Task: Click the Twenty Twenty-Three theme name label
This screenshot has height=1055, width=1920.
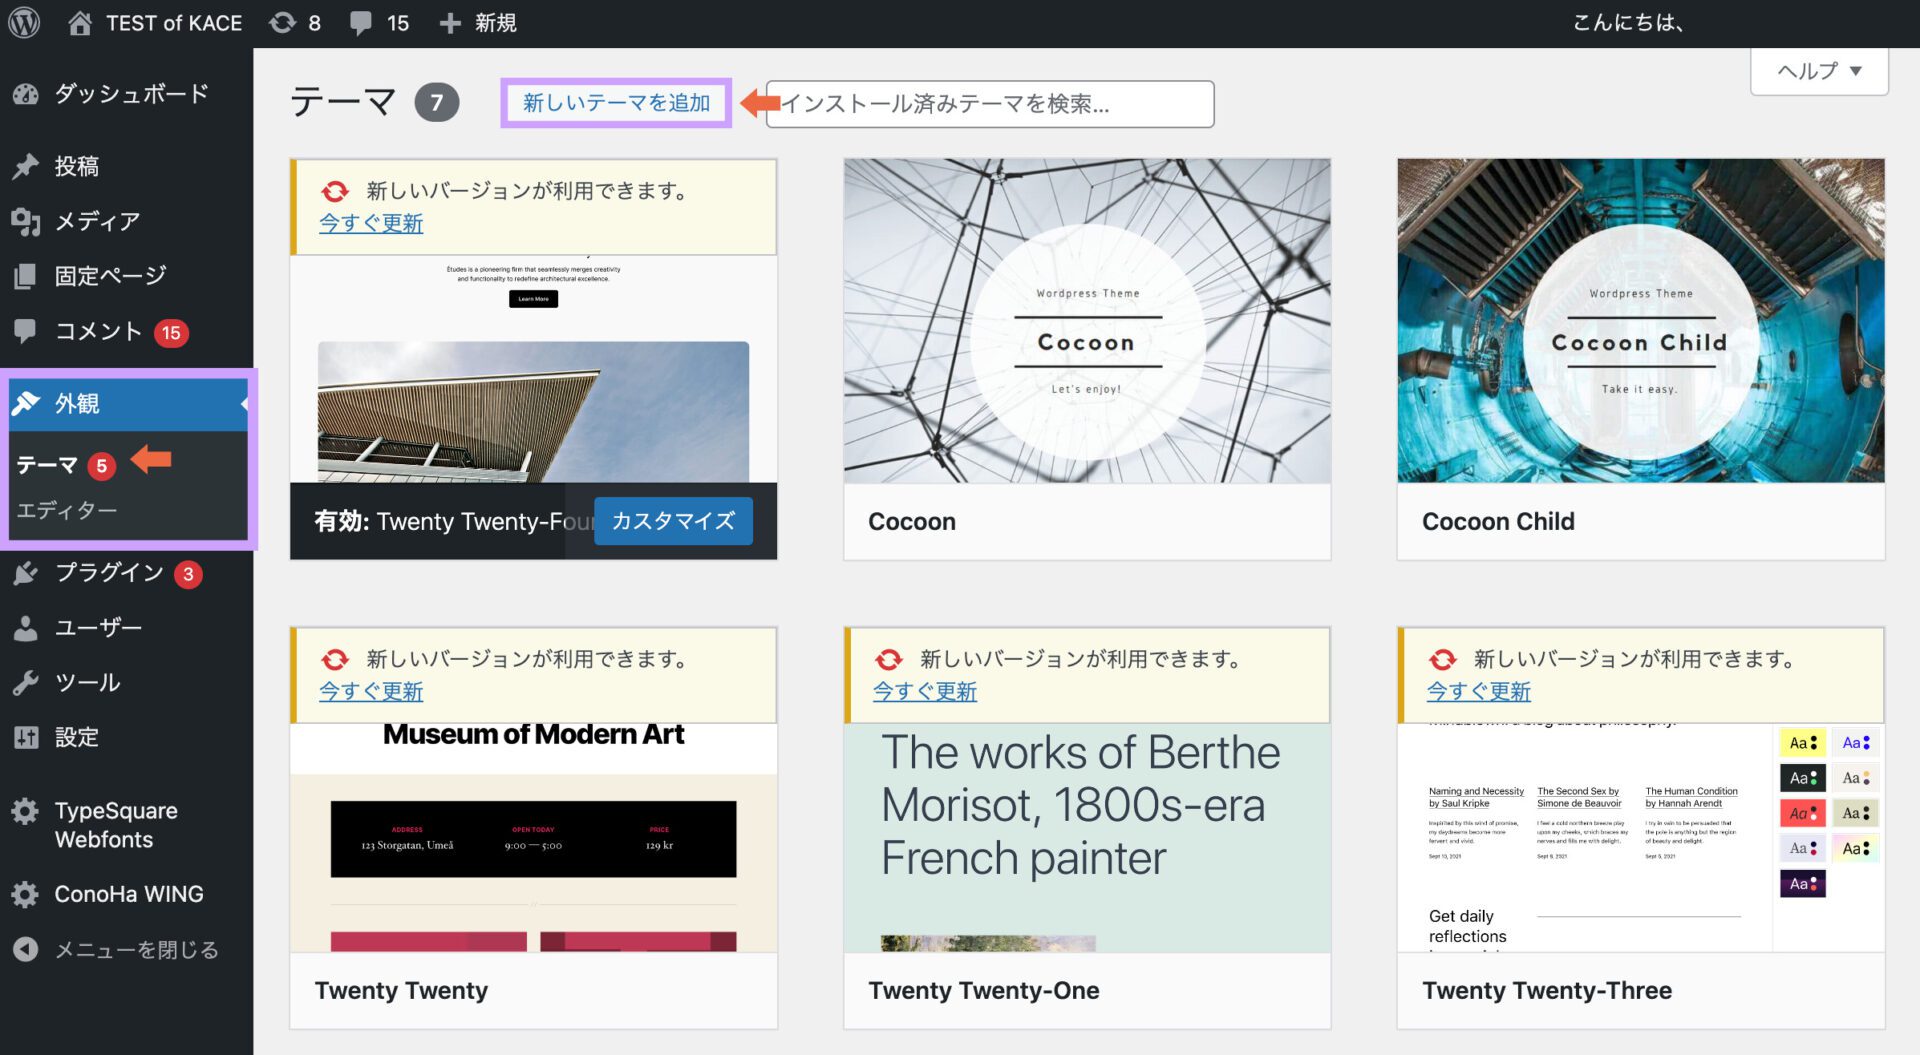Action: click(1547, 990)
